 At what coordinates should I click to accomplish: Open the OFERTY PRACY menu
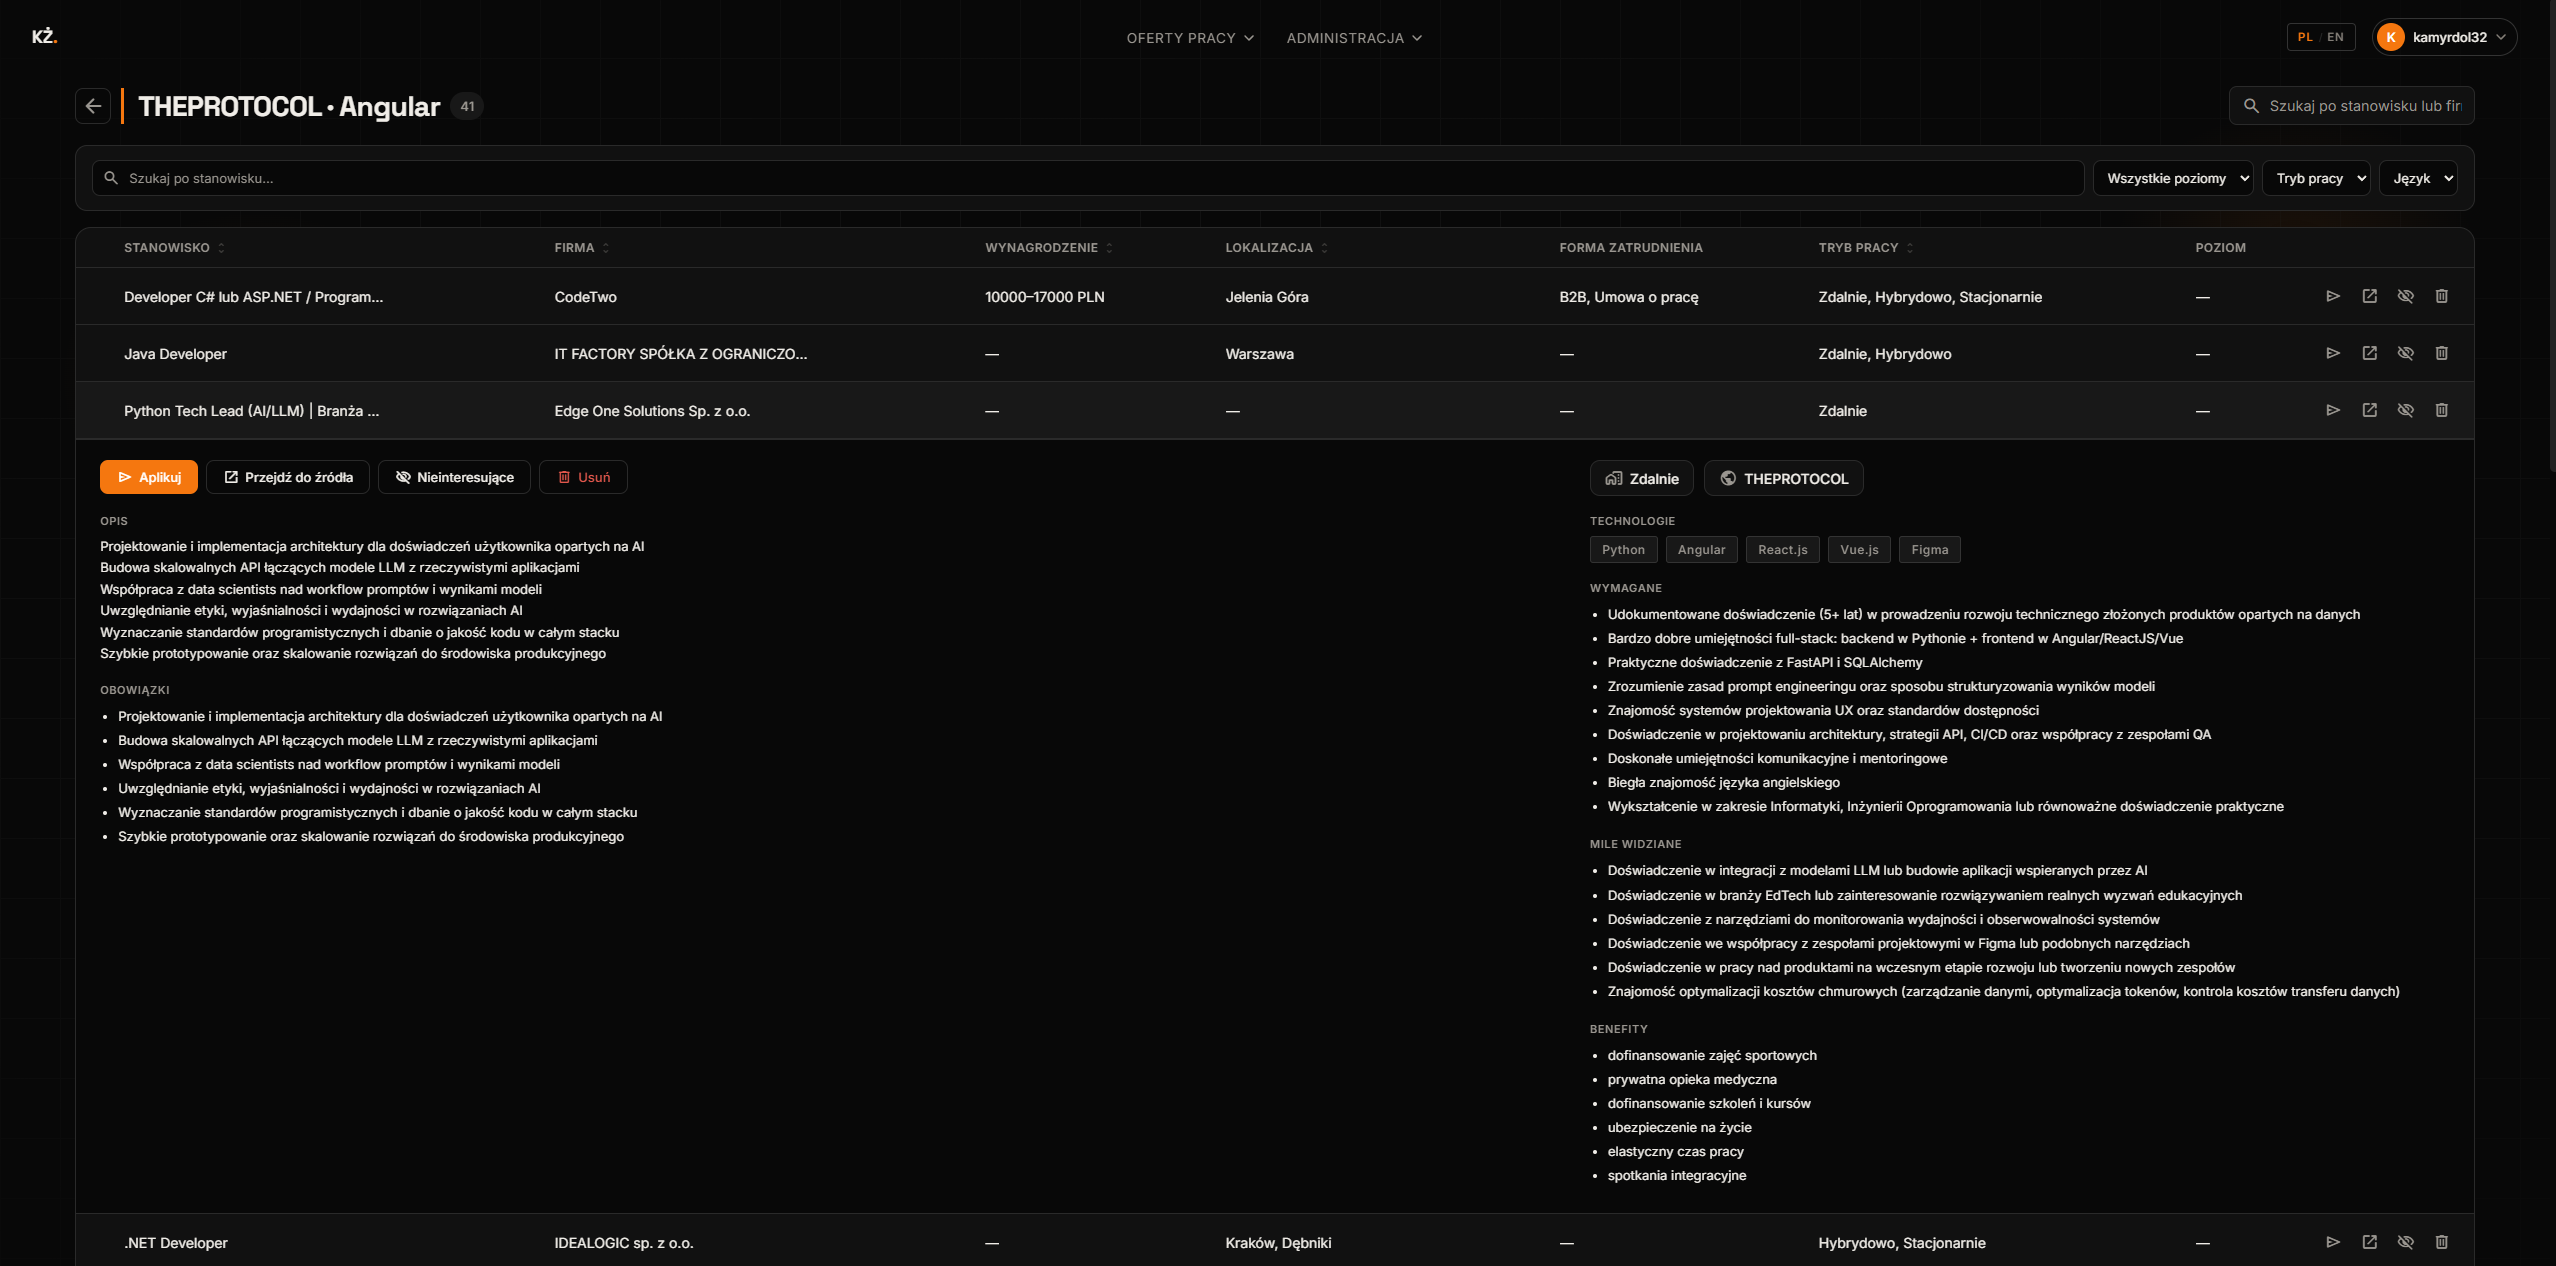1190,38
